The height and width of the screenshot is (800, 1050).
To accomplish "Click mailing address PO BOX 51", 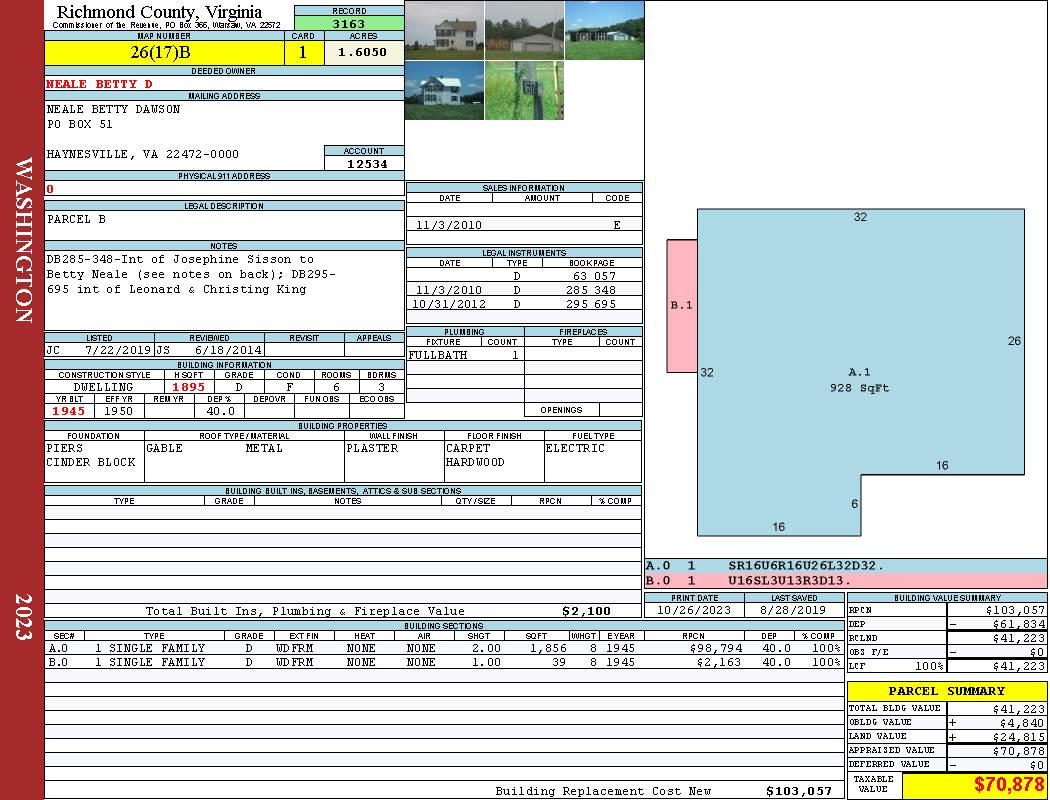I will click(x=79, y=125).
